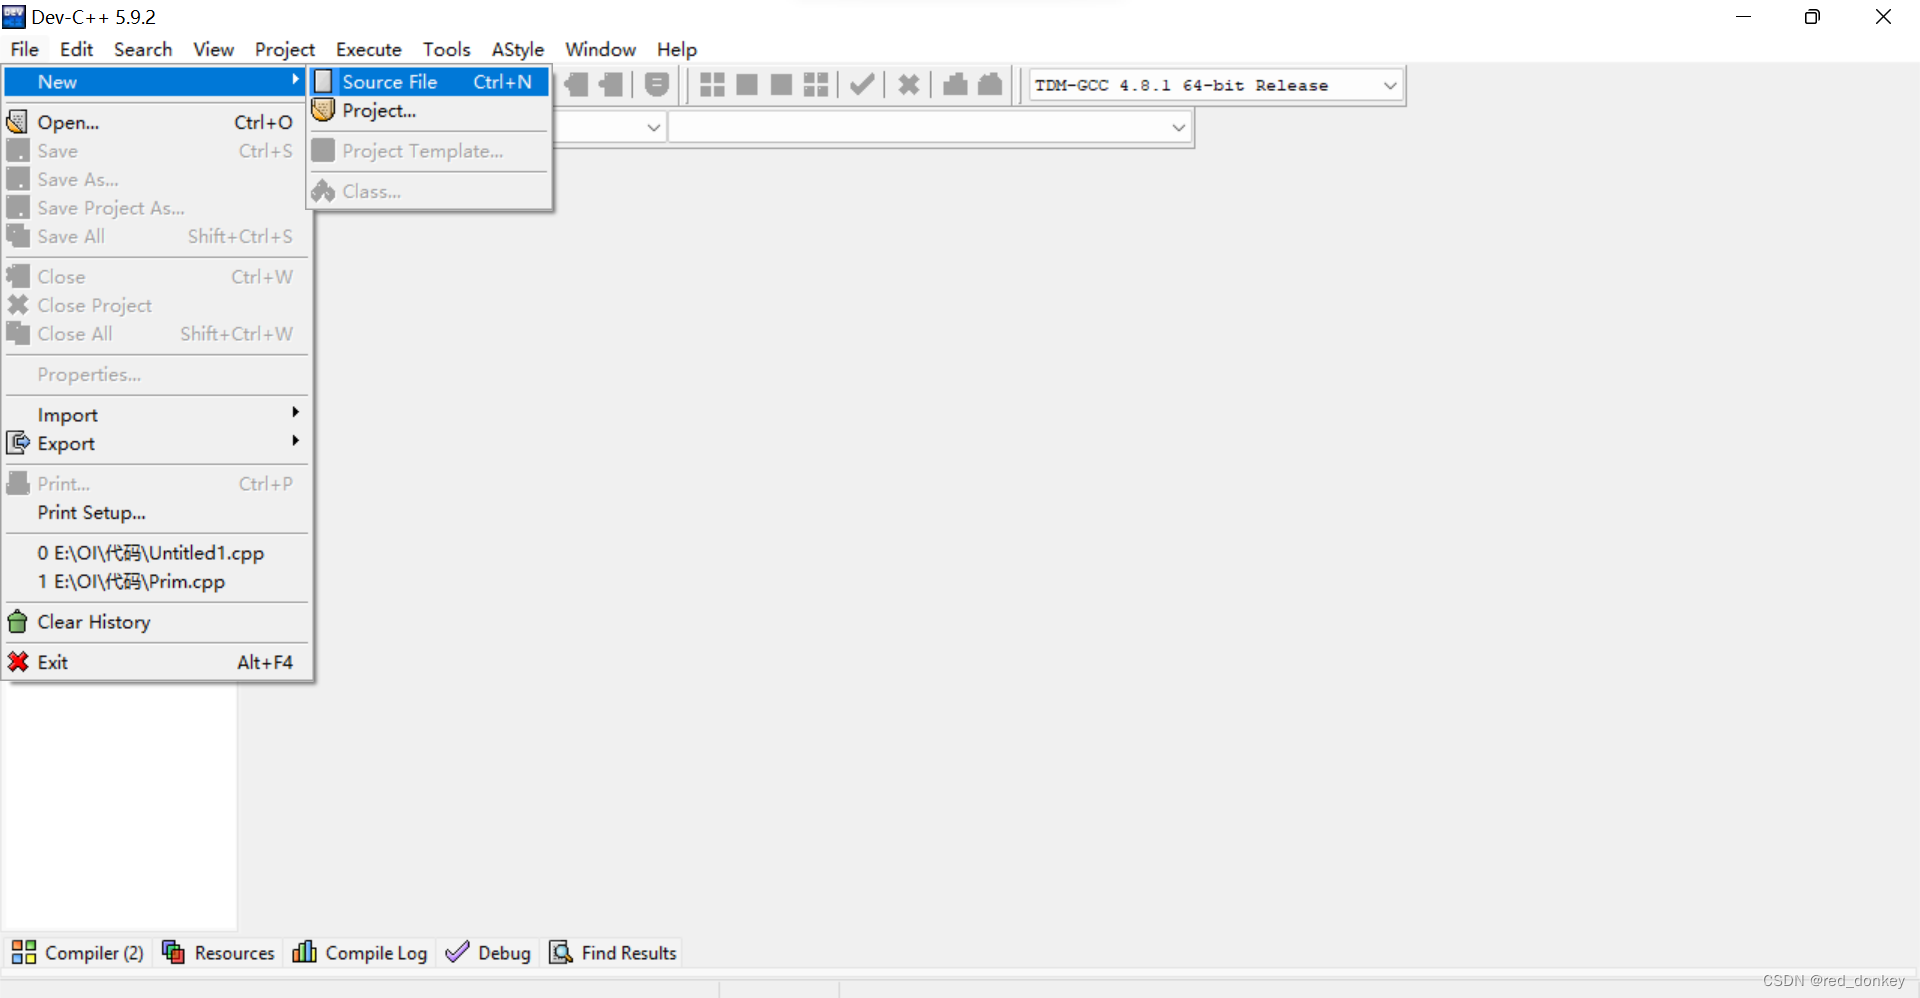Switch to the Debug bottom tab
This screenshot has height=998, width=1920.
(x=488, y=953)
